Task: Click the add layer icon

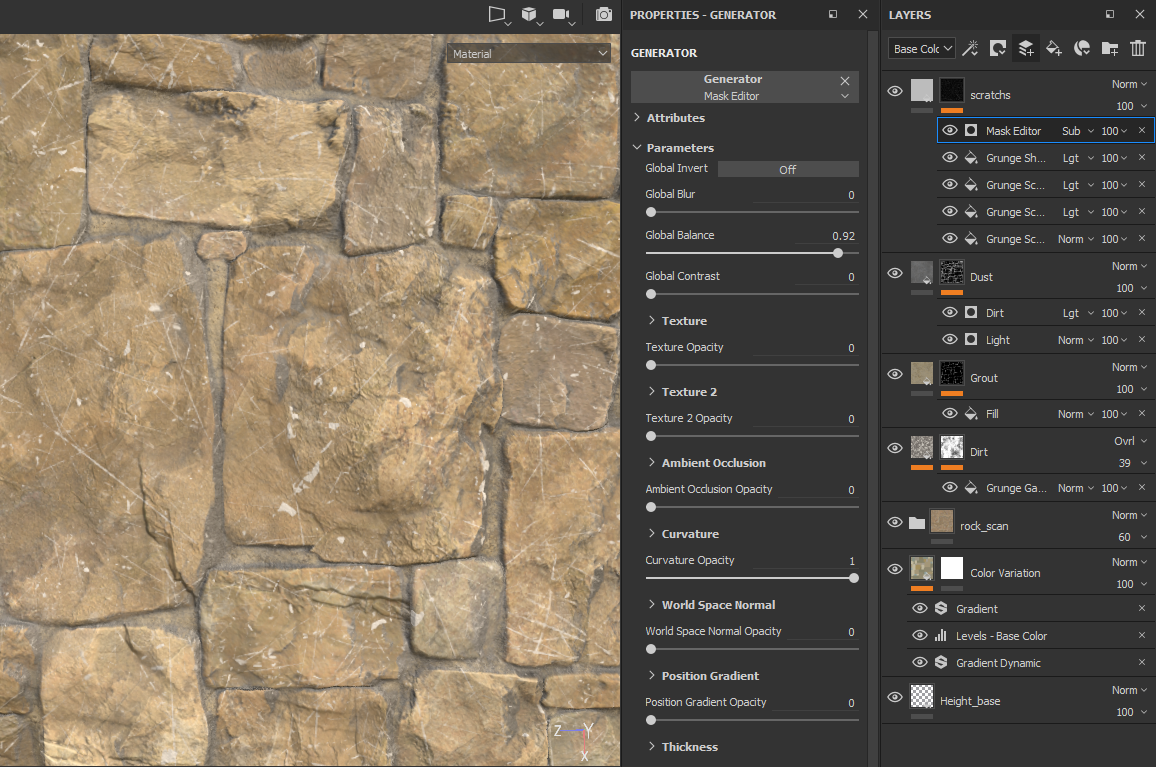Action: coord(1025,48)
